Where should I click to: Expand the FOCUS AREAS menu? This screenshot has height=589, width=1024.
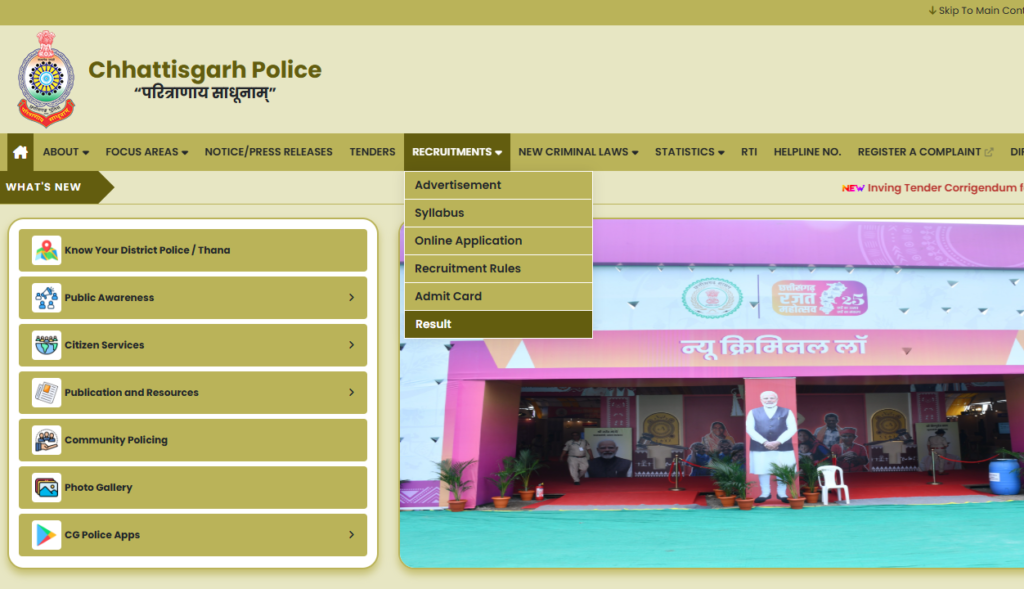click(146, 151)
